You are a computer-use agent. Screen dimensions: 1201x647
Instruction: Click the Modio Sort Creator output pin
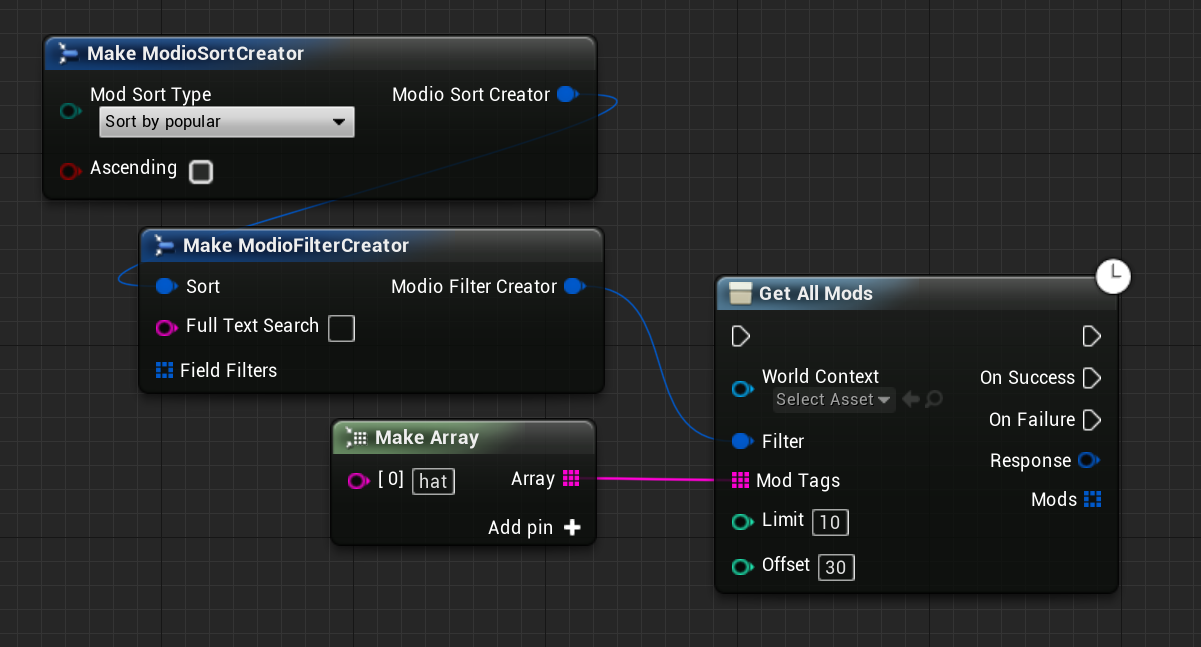pyautogui.click(x=567, y=94)
